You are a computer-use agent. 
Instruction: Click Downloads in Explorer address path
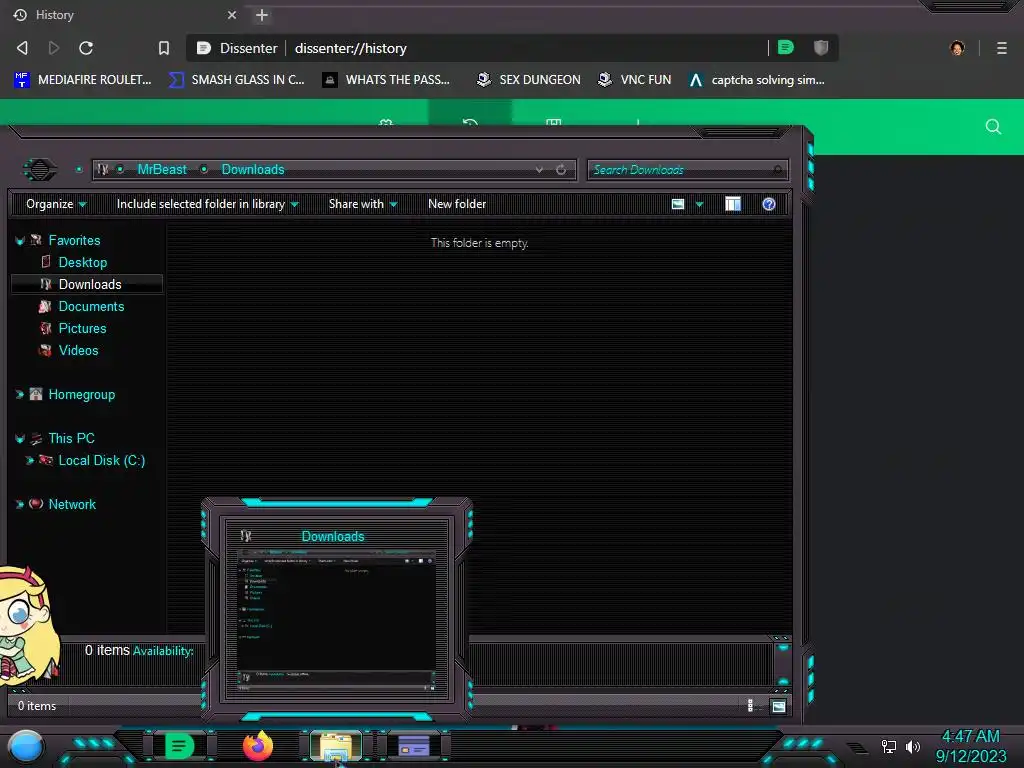tap(253, 170)
